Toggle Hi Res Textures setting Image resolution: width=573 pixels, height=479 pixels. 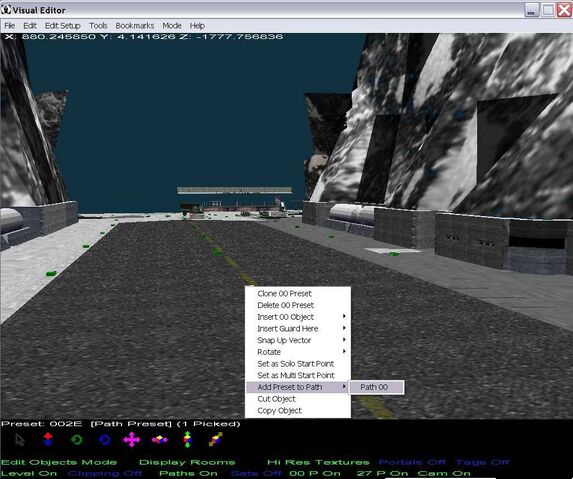[x=318, y=462]
